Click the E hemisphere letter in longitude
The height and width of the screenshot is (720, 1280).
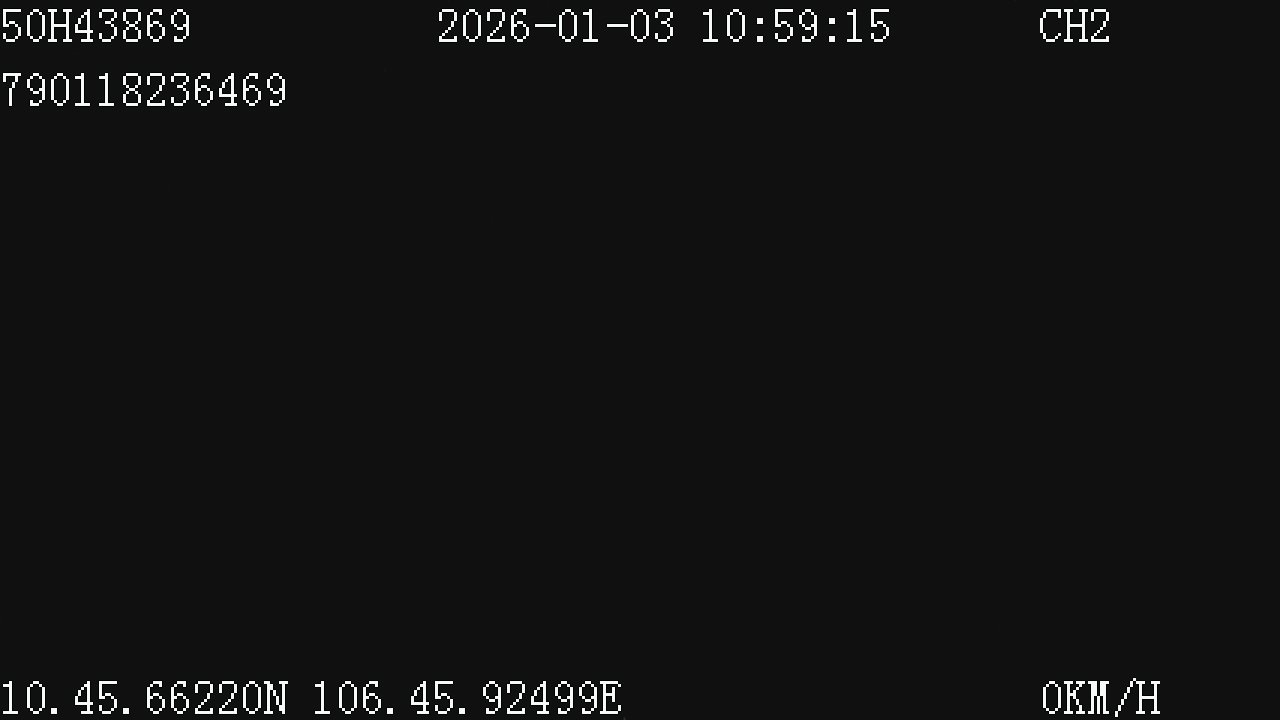[610, 698]
